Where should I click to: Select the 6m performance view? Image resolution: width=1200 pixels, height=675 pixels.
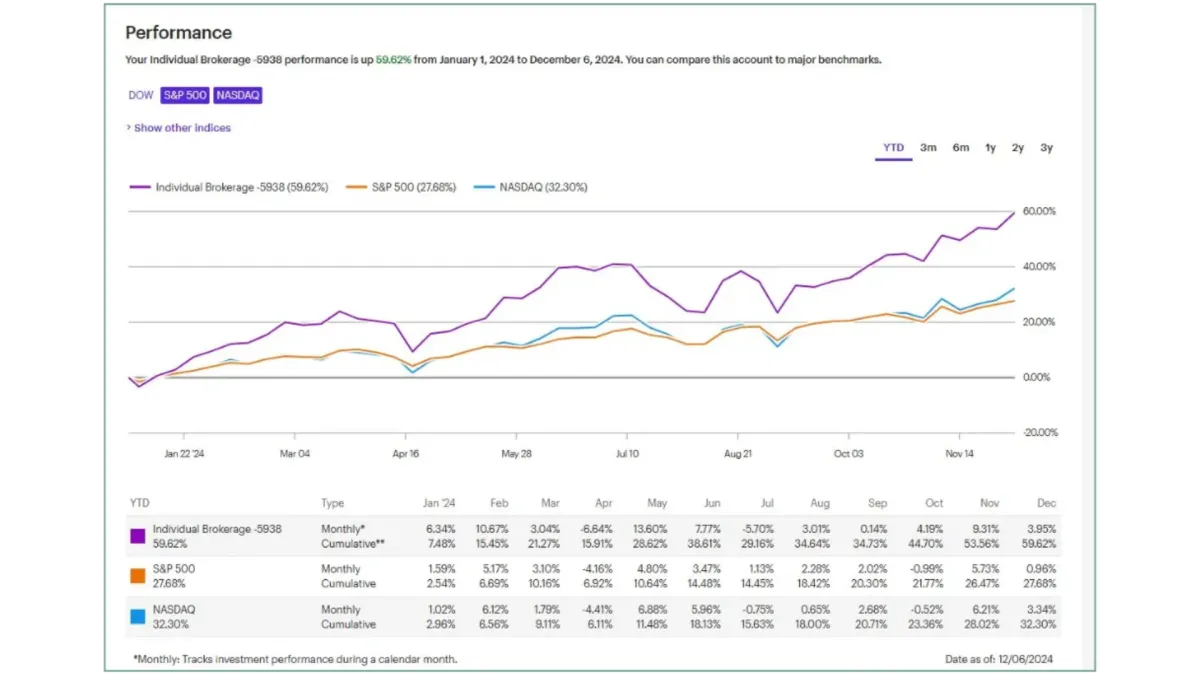click(x=959, y=147)
